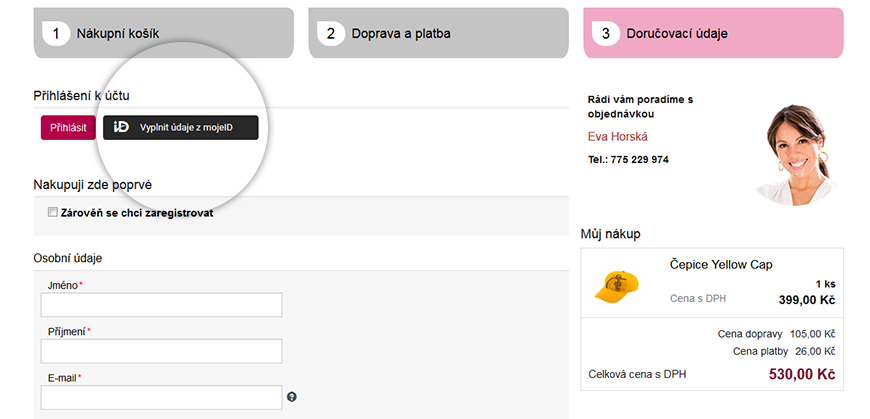Open the Čepice Yellow Cap product title
This screenshot has width=870, height=419.
[721, 265]
